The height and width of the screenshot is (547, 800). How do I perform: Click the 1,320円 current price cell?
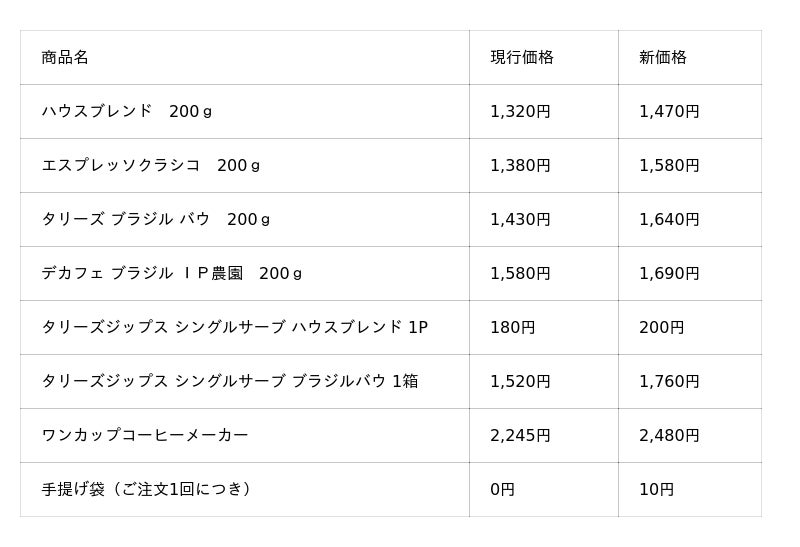(x=520, y=111)
